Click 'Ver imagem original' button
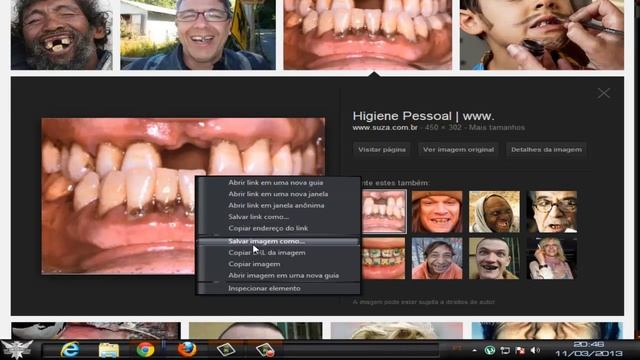The height and width of the screenshot is (360, 640). (x=458, y=149)
